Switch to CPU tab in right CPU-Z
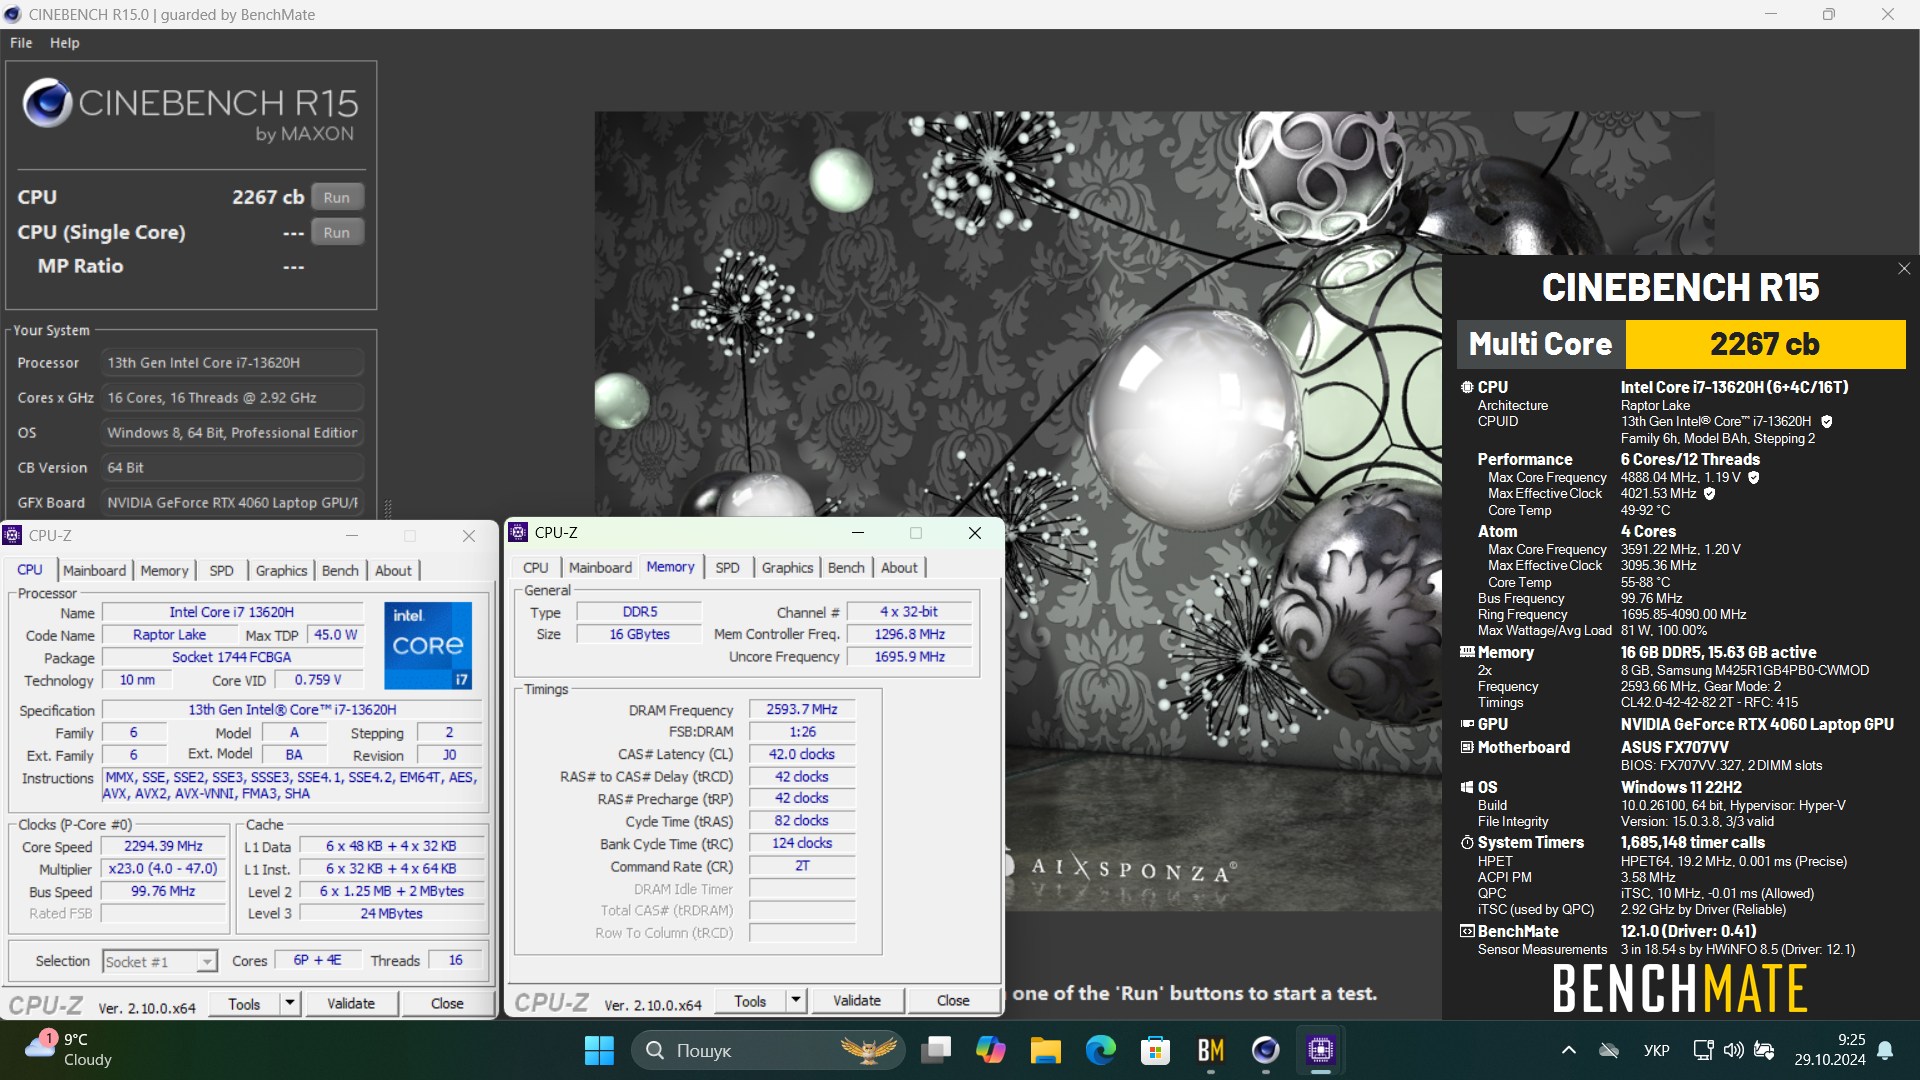Image resolution: width=1920 pixels, height=1080 pixels. point(535,567)
